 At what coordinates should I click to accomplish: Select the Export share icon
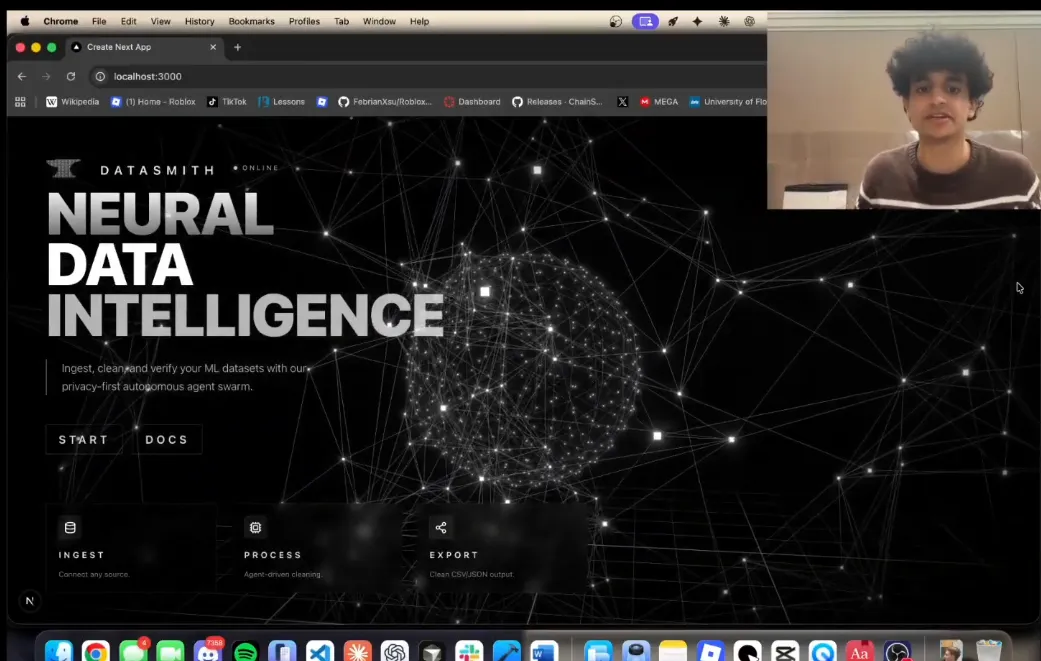pyautogui.click(x=441, y=527)
